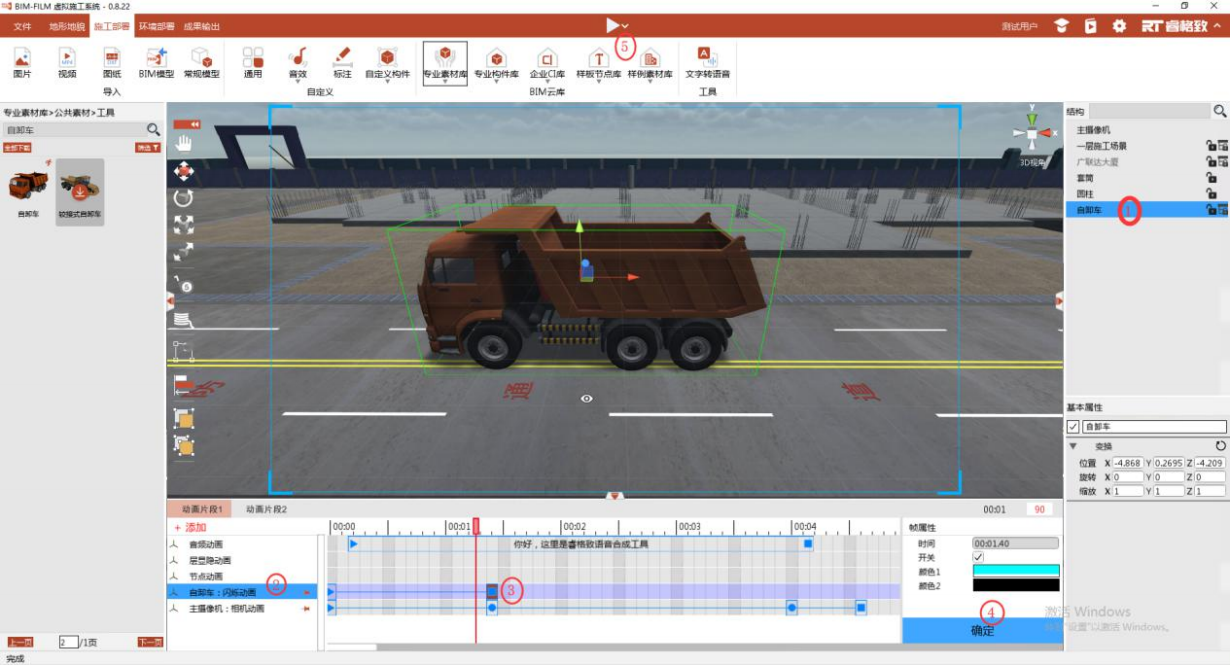This screenshot has width=1232, height=665.
Task: Select the 自卸车：闪烁动画 timeline track
Action: tap(243, 592)
